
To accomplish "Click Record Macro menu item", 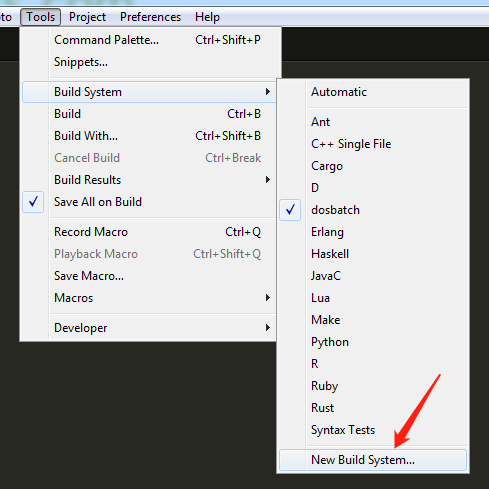I will pos(149,232).
